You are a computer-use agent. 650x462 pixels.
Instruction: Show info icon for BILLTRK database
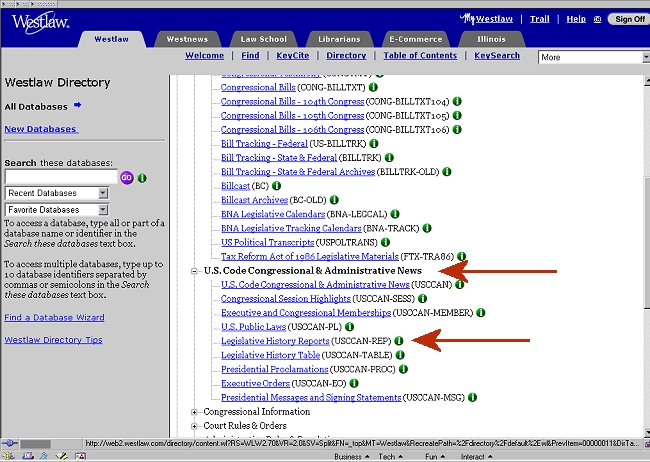pos(389,158)
